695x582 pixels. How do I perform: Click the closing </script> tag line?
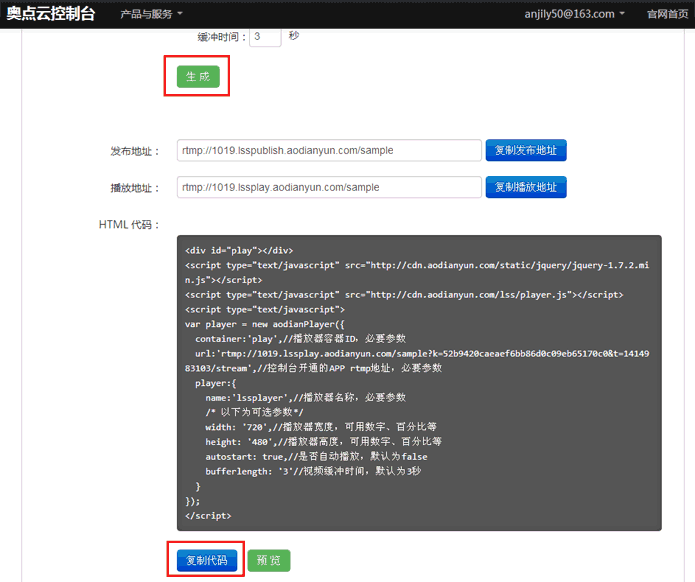pyautogui.click(x=208, y=516)
